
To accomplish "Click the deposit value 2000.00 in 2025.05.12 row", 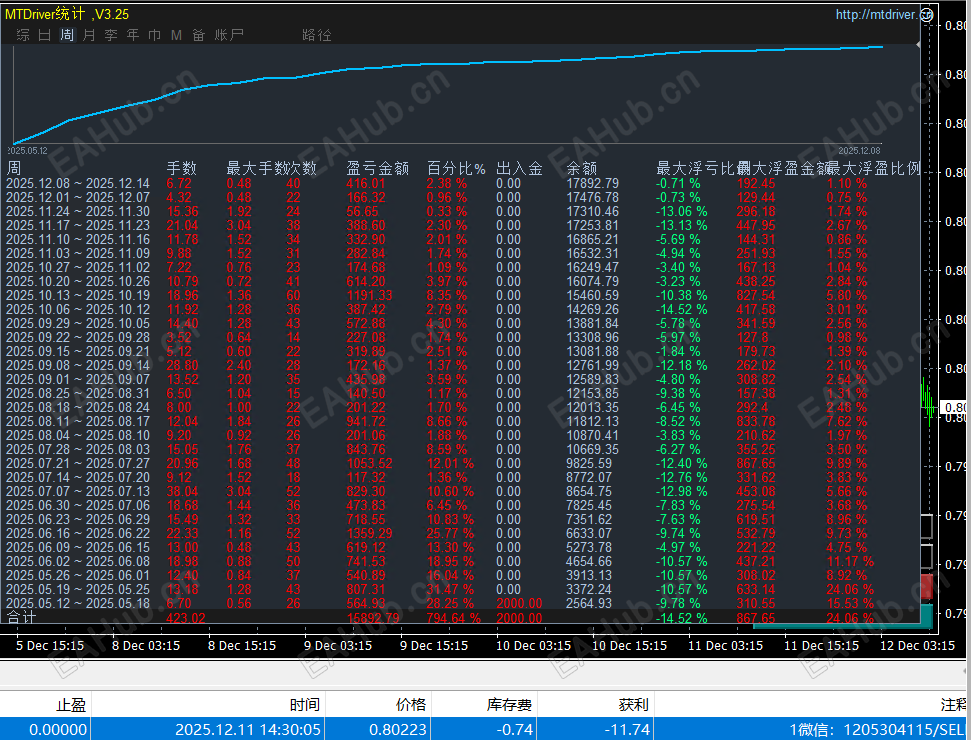I will [519, 603].
